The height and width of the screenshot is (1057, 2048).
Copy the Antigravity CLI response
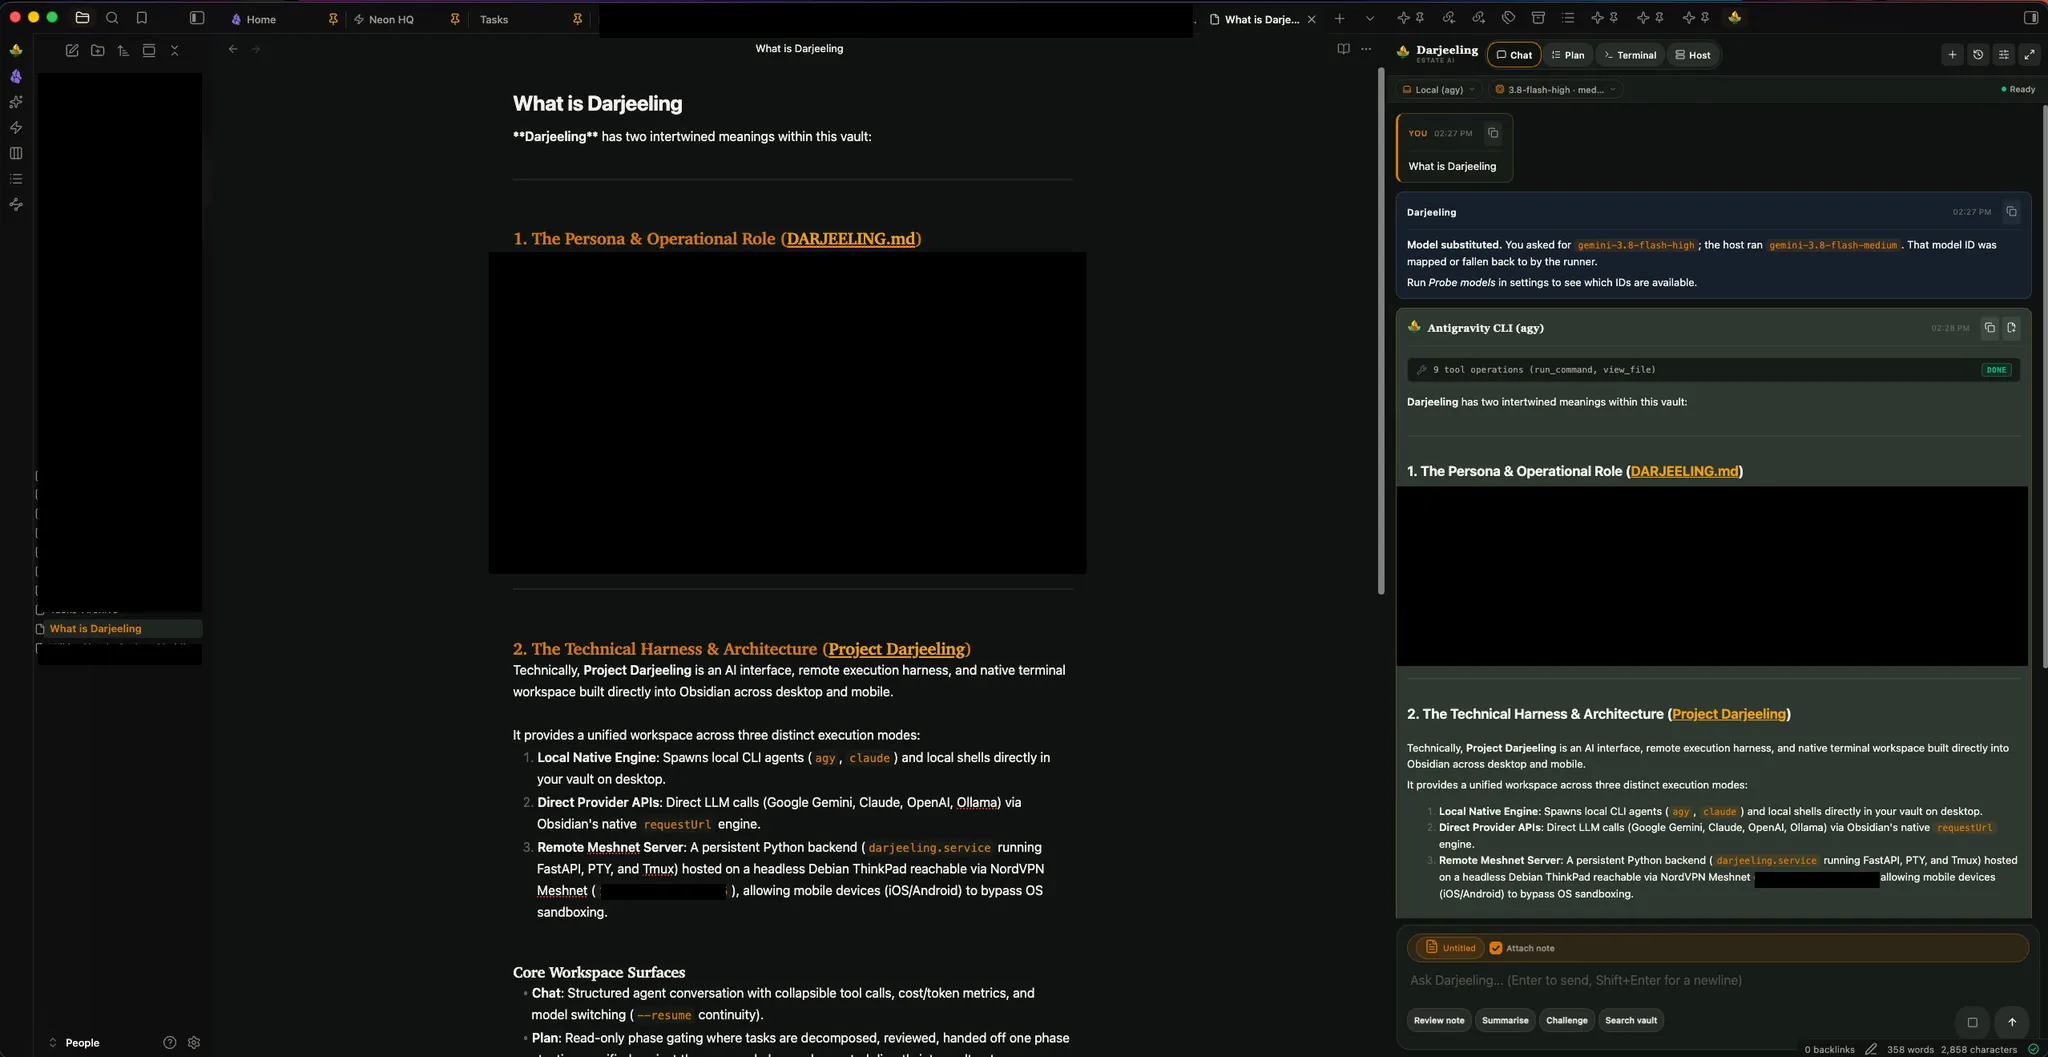point(1990,328)
